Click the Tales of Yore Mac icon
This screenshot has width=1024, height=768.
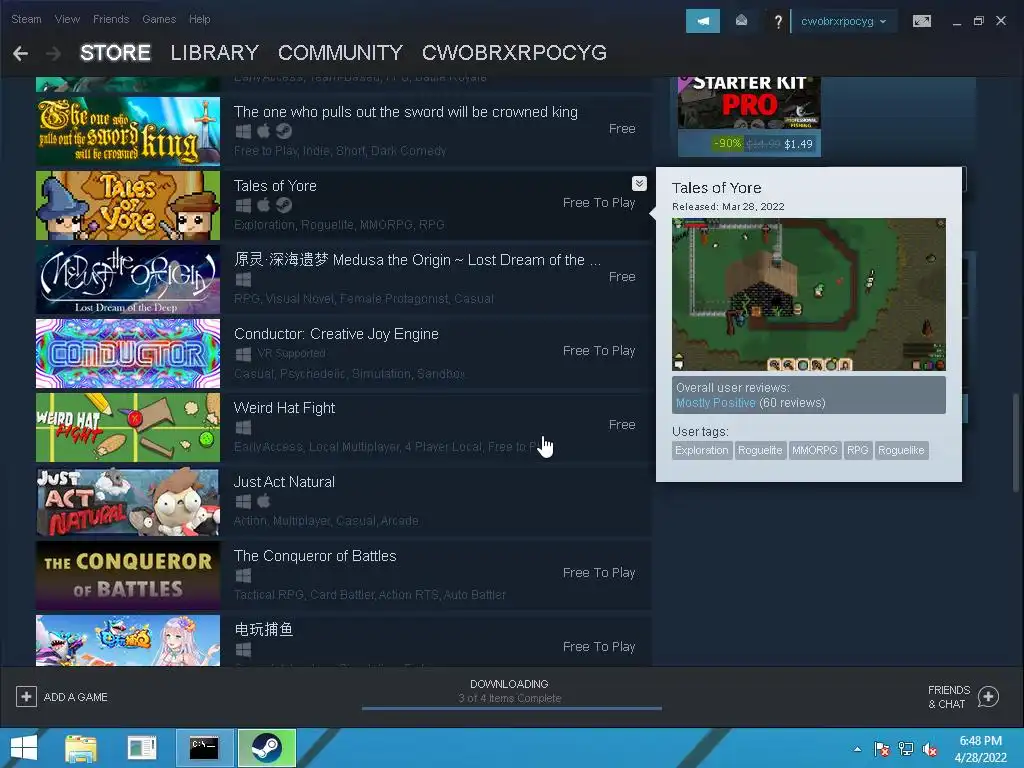263,205
